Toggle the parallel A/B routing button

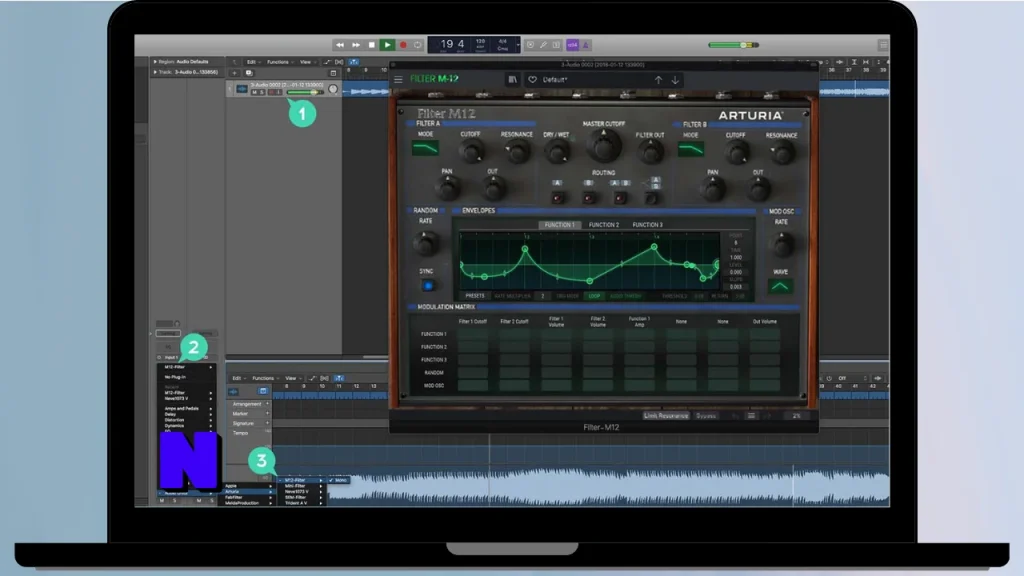tap(651, 198)
